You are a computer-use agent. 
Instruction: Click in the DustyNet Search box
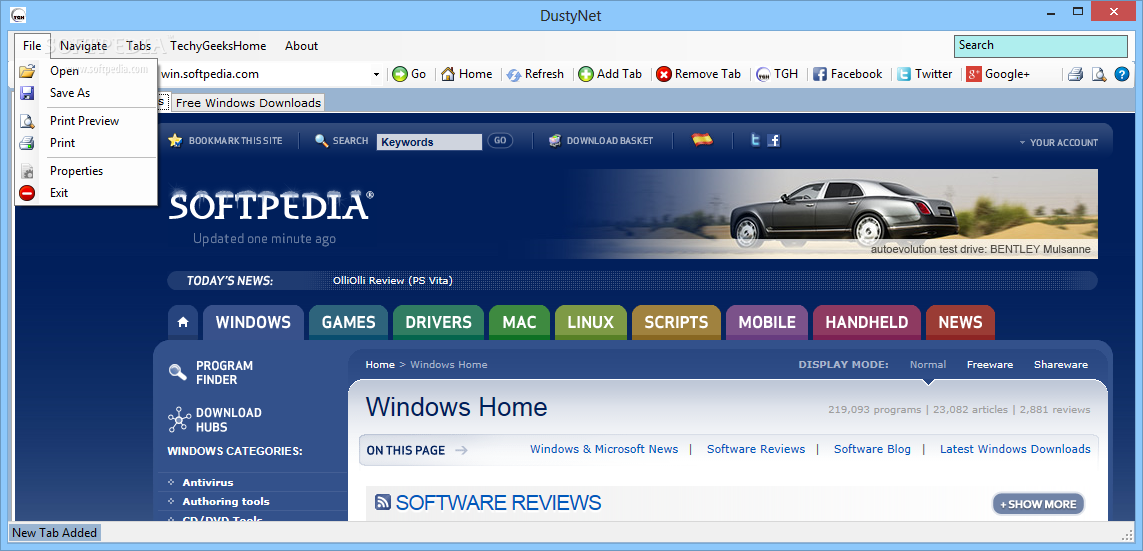(x=1041, y=46)
